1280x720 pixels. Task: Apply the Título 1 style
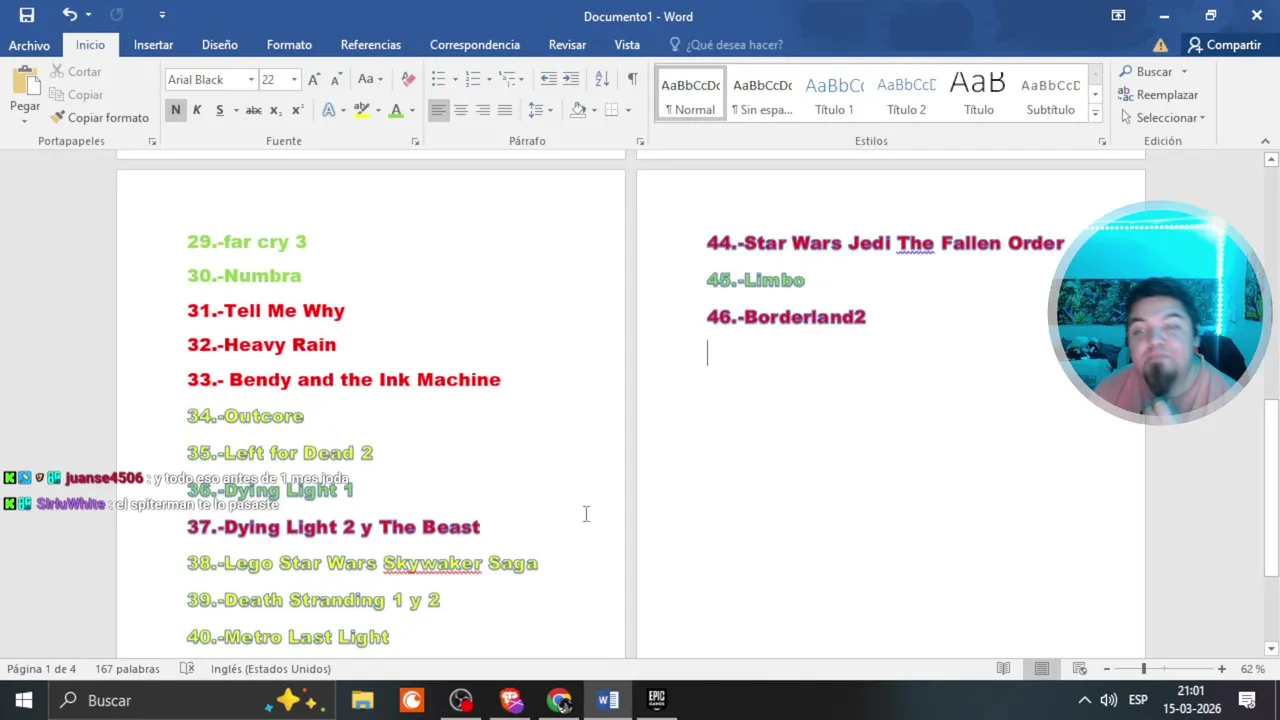pos(834,95)
